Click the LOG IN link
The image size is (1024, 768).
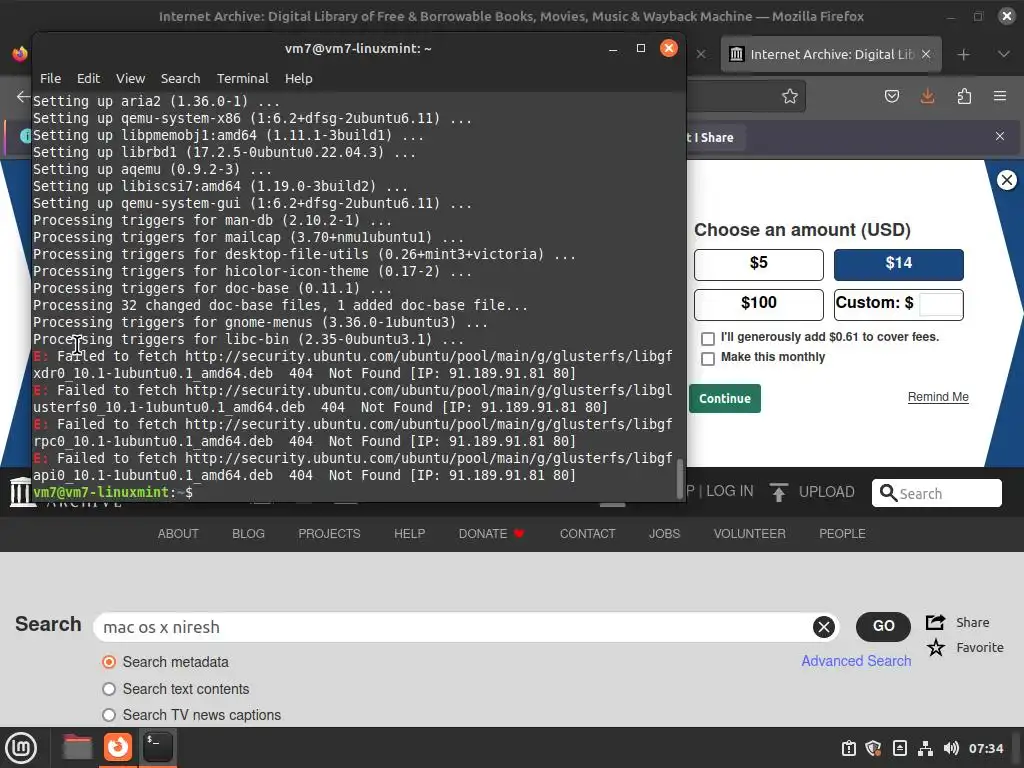click(x=729, y=491)
